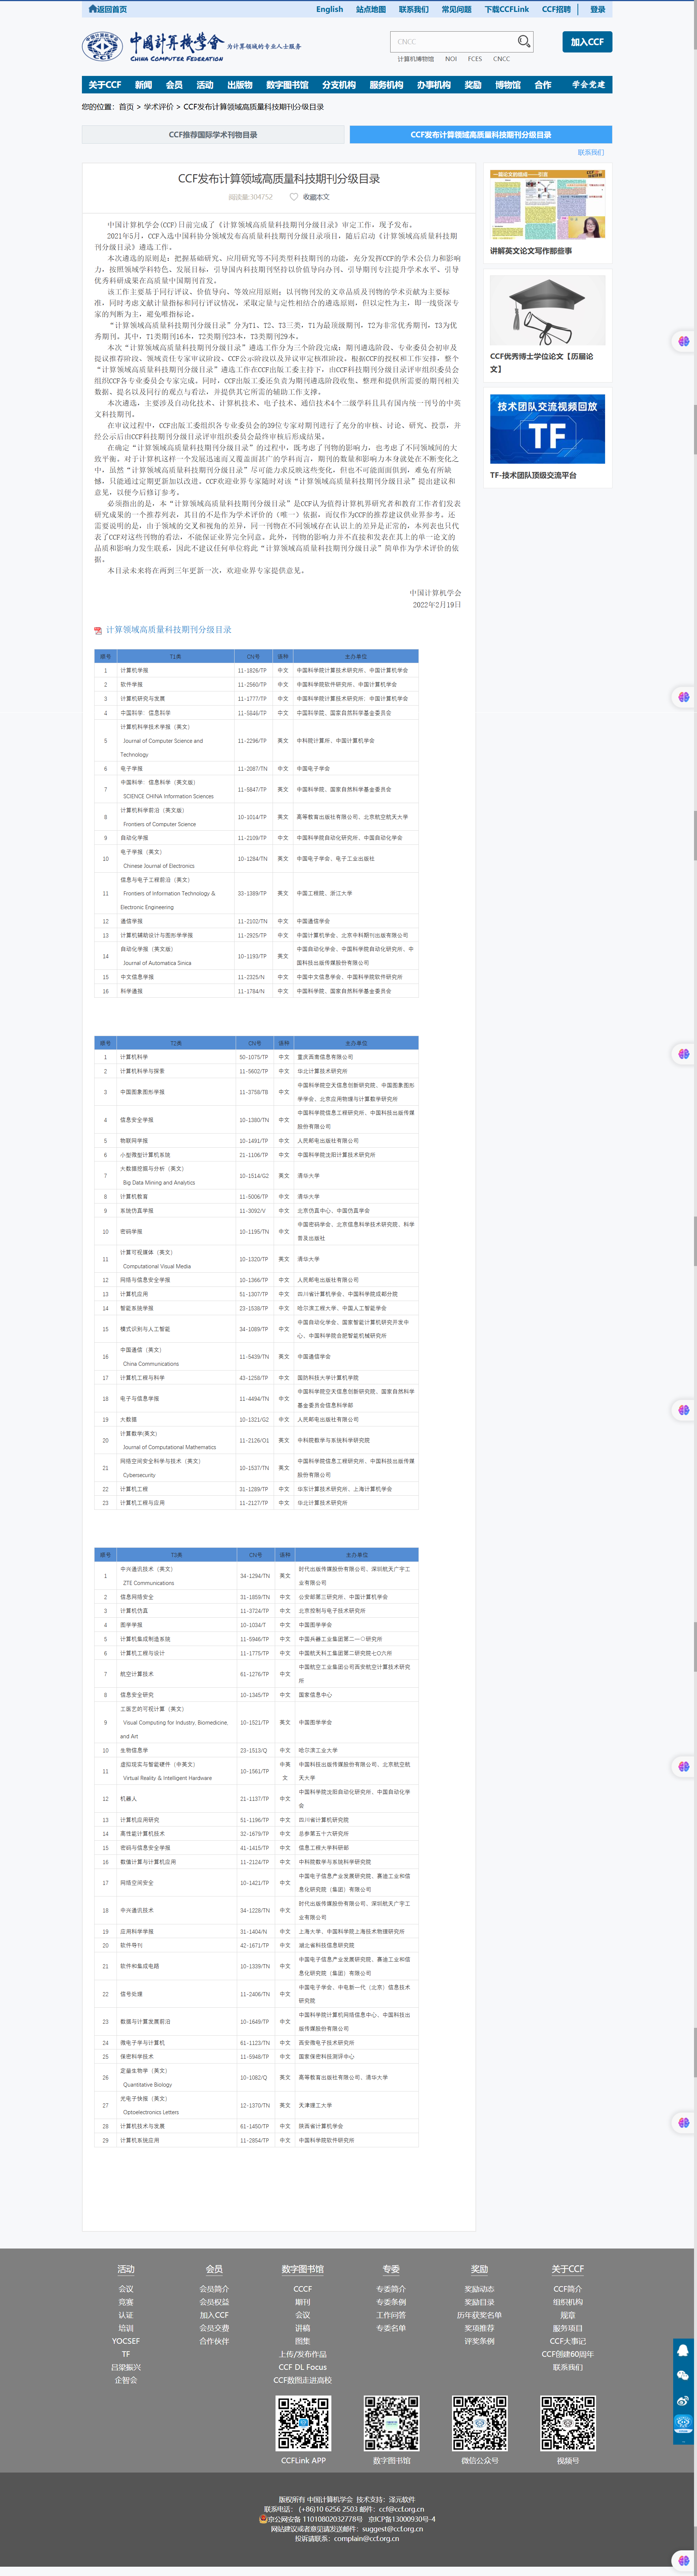This screenshot has height=2576, width=697.
Task: Open the WeChat share icon
Action: point(683,2375)
